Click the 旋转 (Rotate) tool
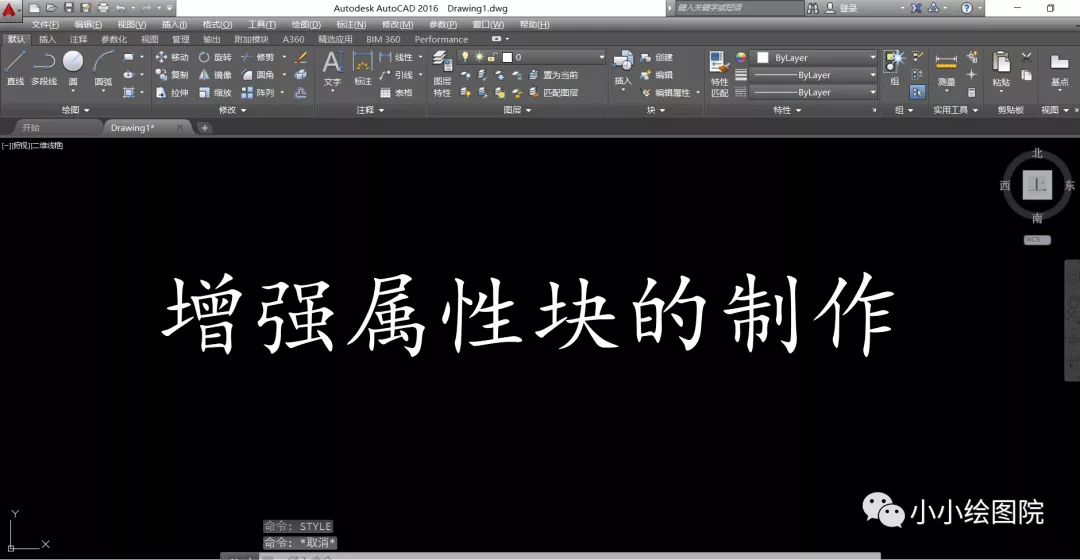Screen dimensions: 1080x560 [215, 57]
